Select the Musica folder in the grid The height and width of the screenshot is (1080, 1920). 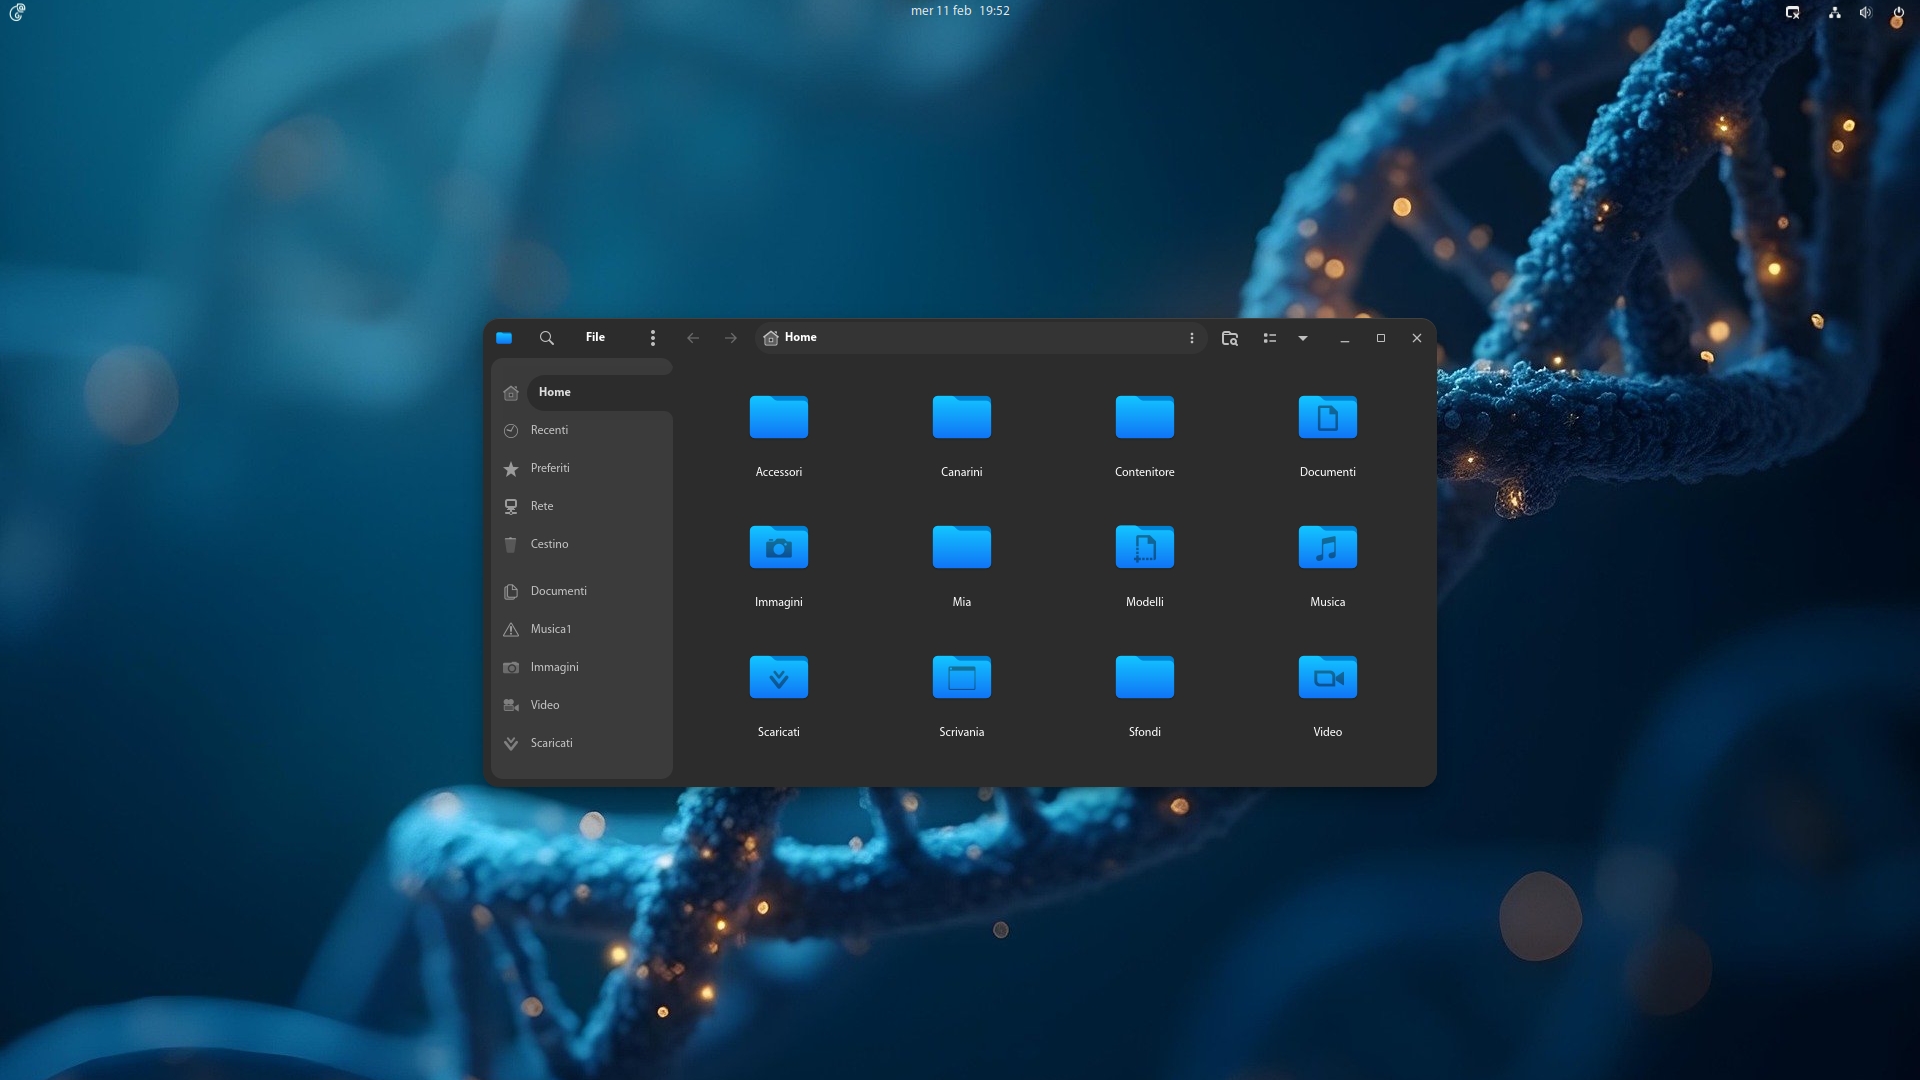click(1327, 547)
